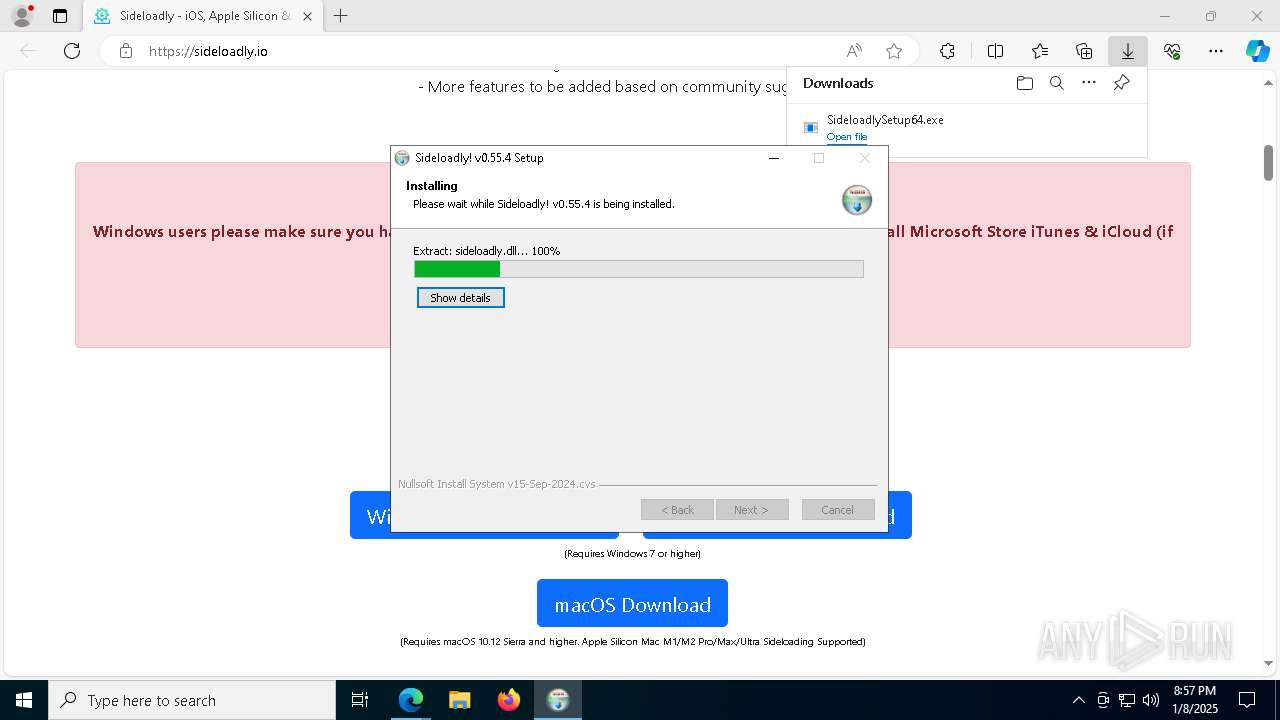The image size is (1280, 720).
Task: Close the Sideloadly browser tab
Action: [307, 16]
